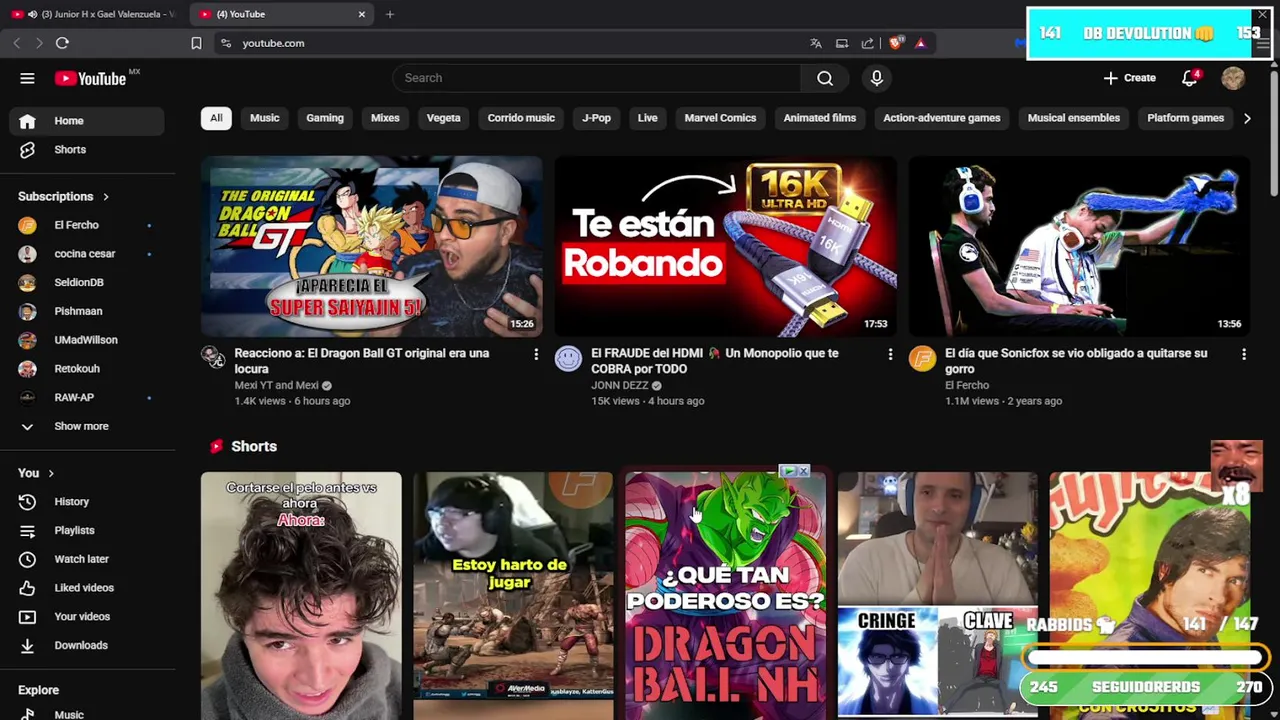Open UMadWillson subscription channel

pos(88,340)
